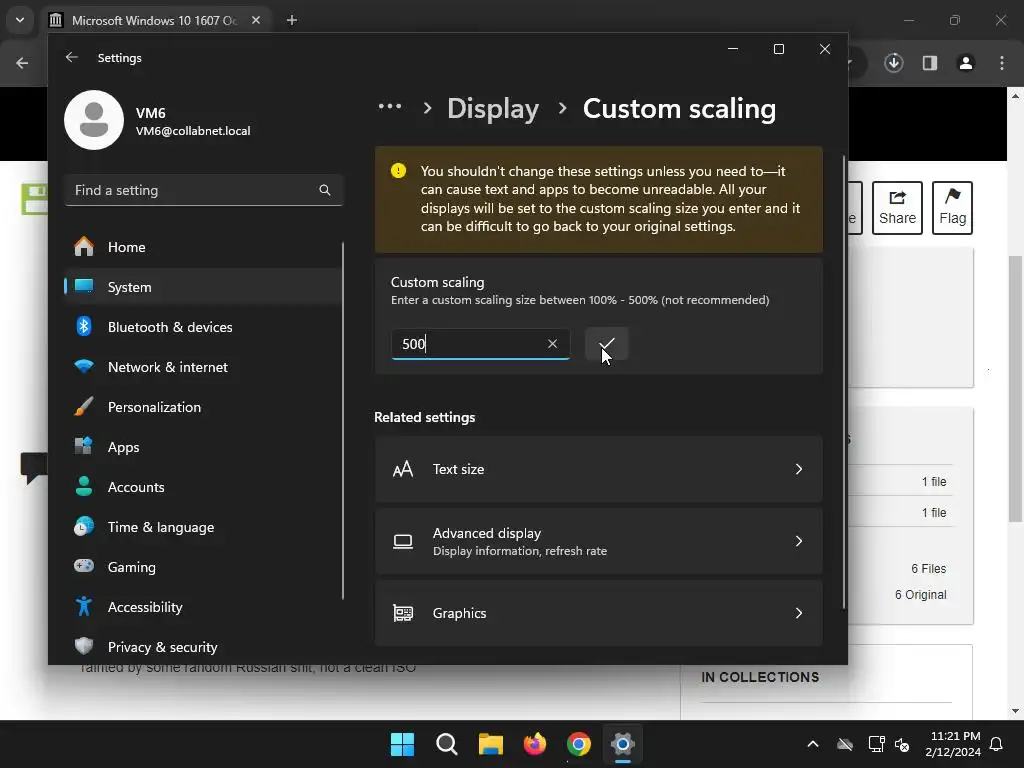Screen dimensions: 1024x768
Task: Launch Firefox from taskbar
Action: coord(535,744)
